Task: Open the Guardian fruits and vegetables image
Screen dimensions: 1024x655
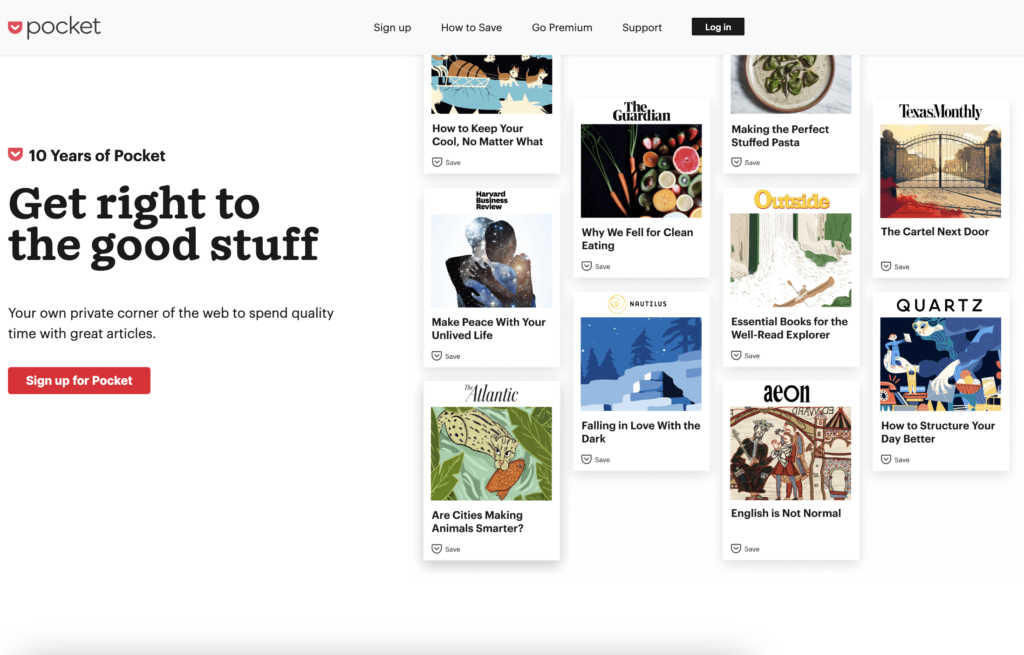Action: click(641, 171)
